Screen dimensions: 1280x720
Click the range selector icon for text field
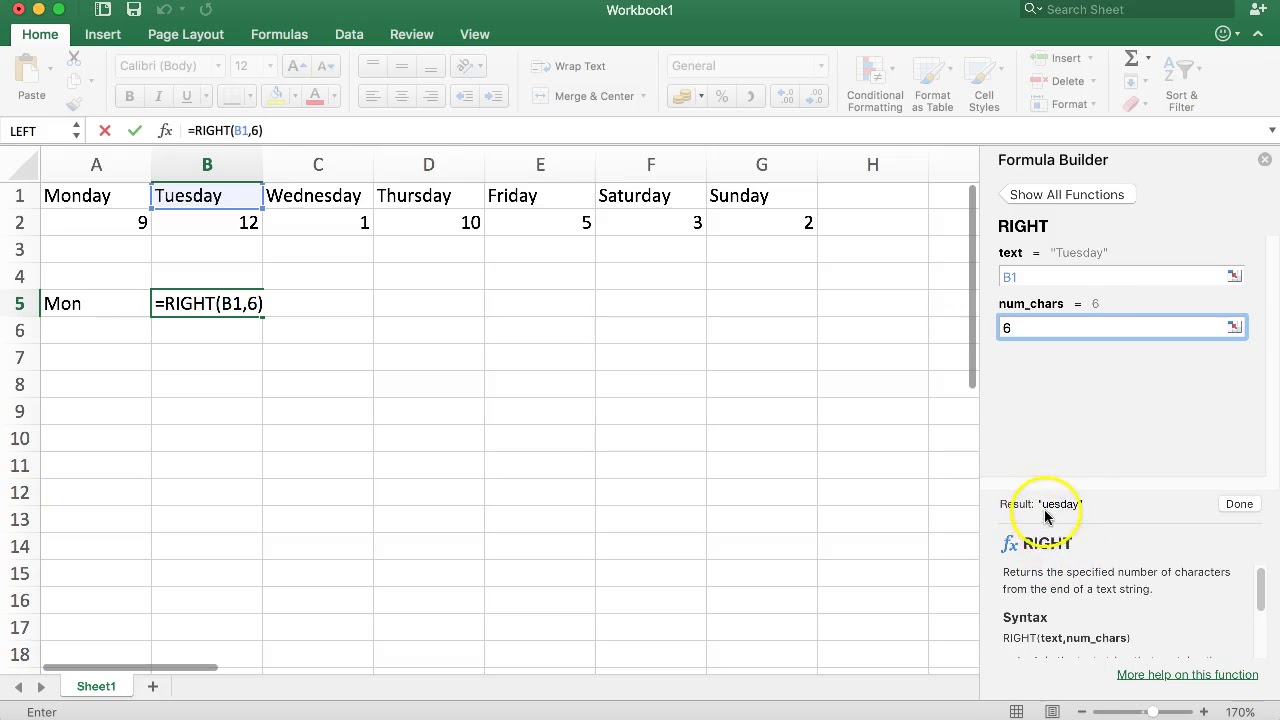(1234, 276)
